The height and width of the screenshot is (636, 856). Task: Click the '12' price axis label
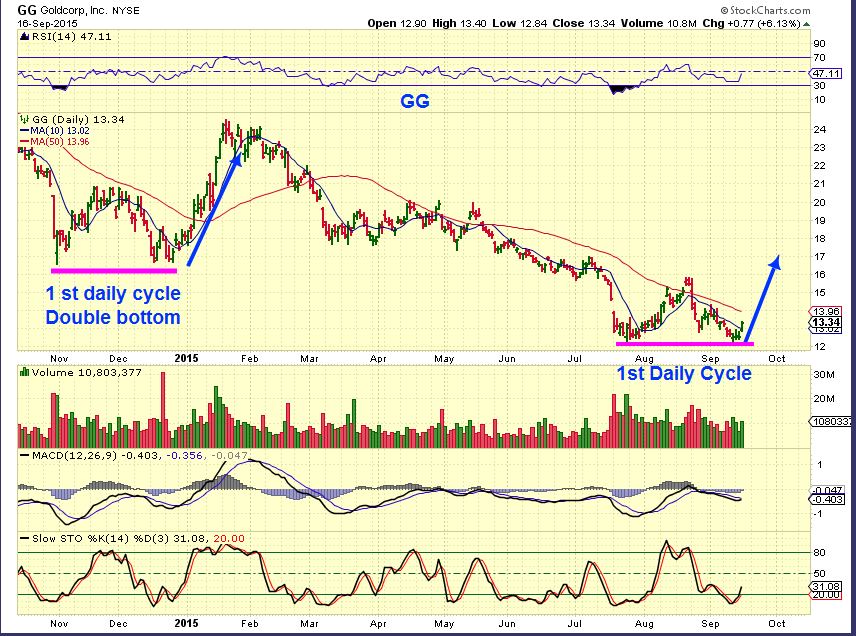tap(819, 347)
